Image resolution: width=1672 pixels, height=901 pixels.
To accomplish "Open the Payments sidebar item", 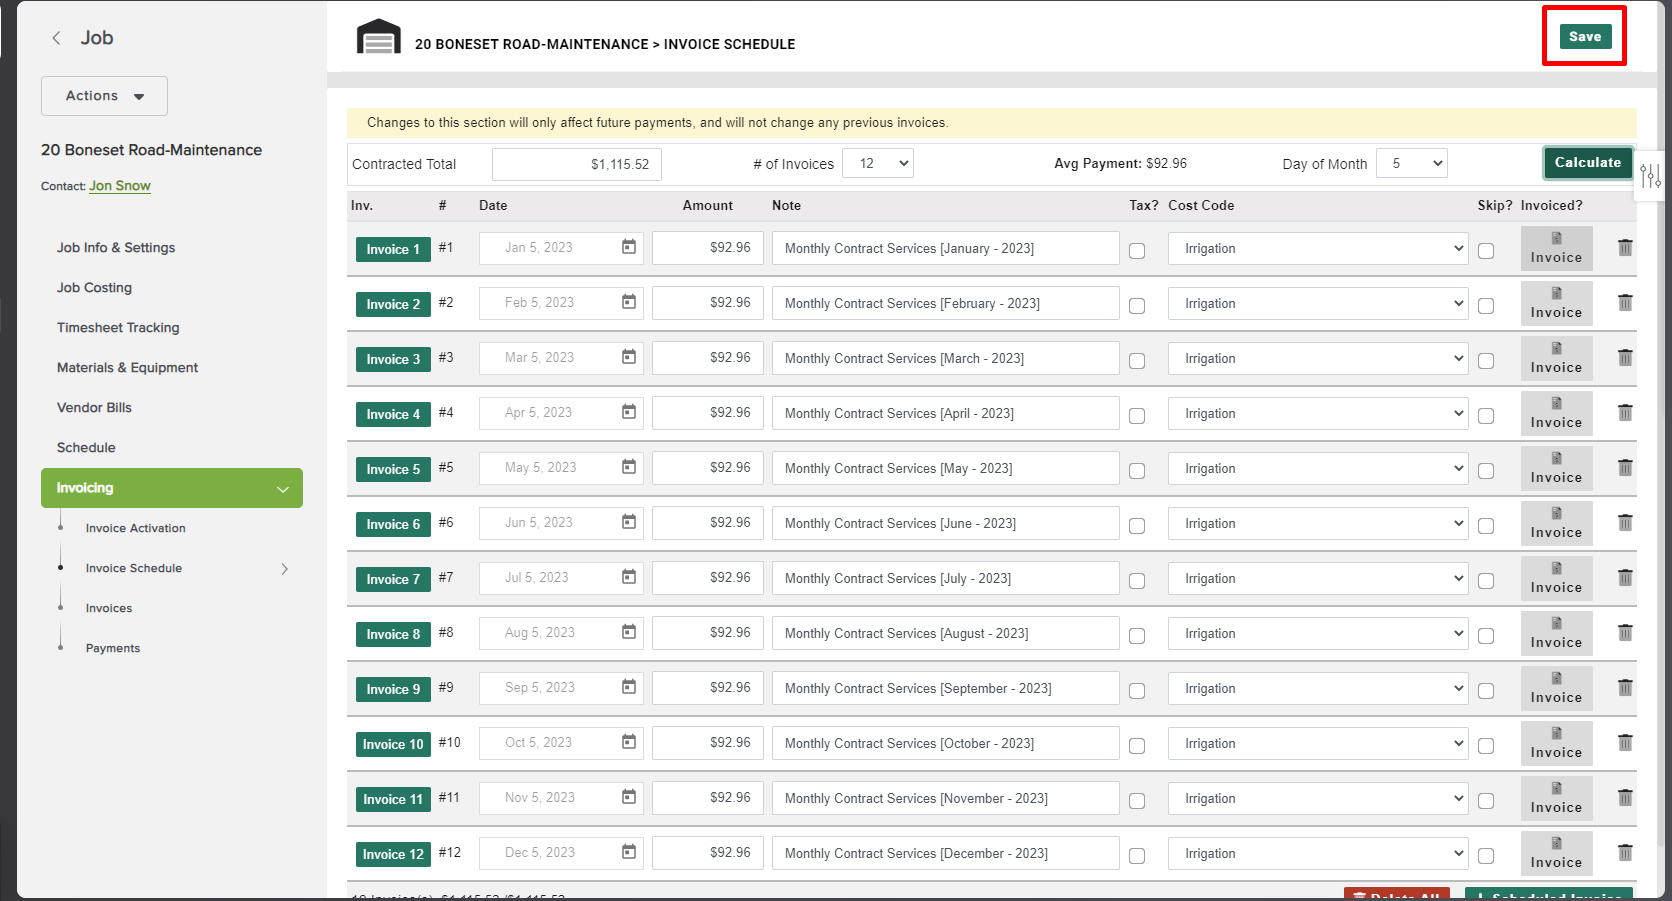I will (113, 648).
